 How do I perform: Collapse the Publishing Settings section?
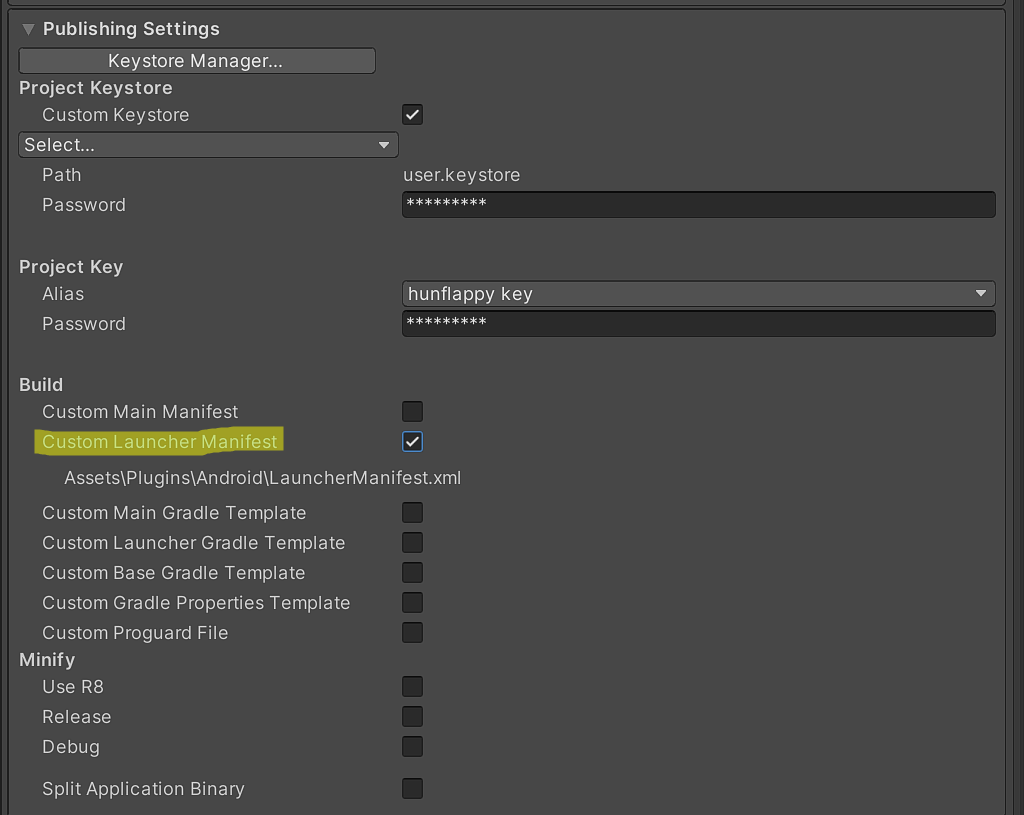click(x=28, y=29)
